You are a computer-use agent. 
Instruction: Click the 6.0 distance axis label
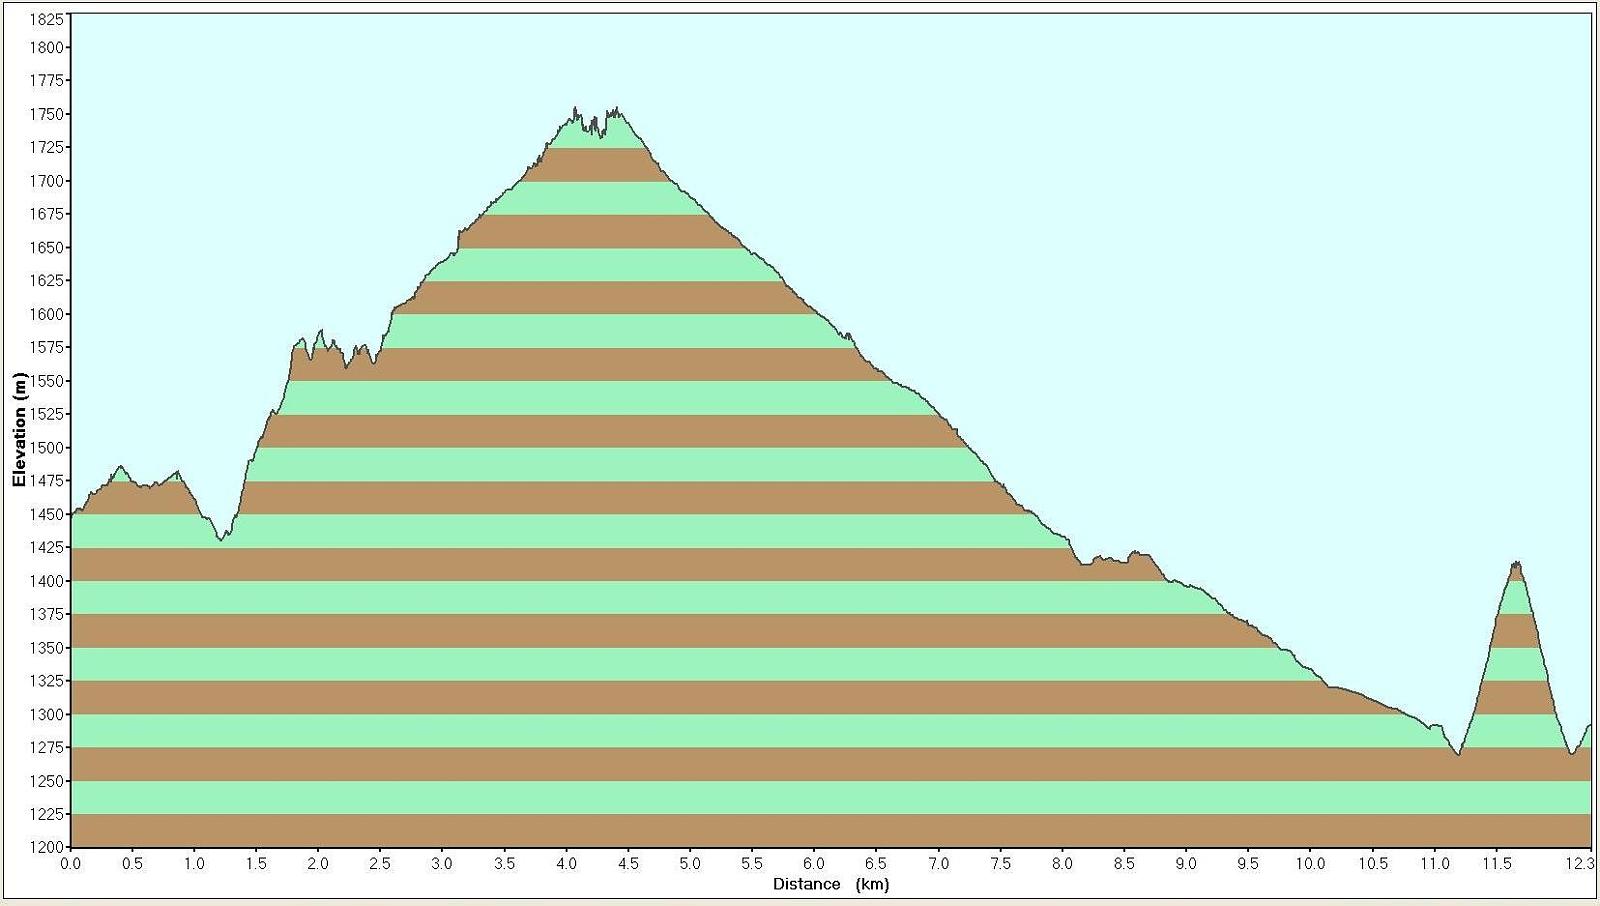click(x=814, y=864)
